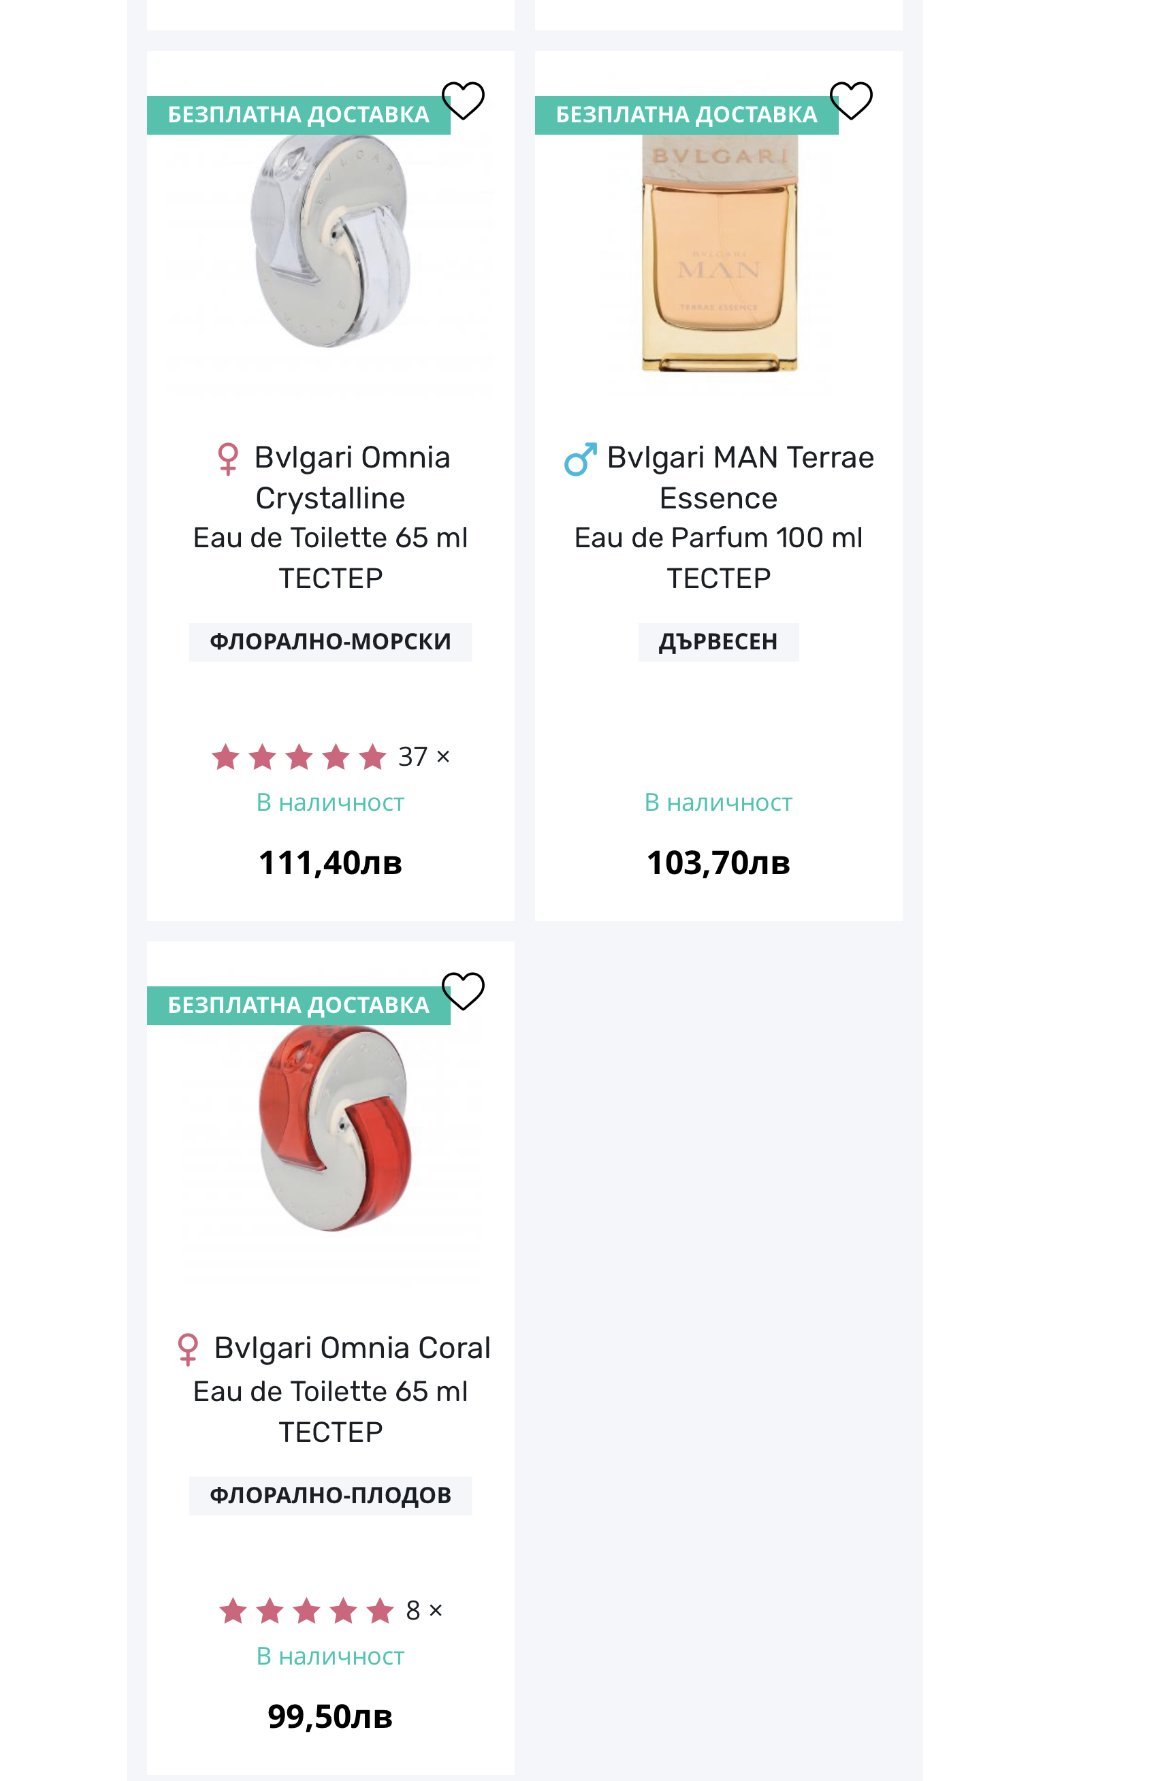
Task: Click 111,40лв price of Omnia Crystalline
Action: pos(330,863)
